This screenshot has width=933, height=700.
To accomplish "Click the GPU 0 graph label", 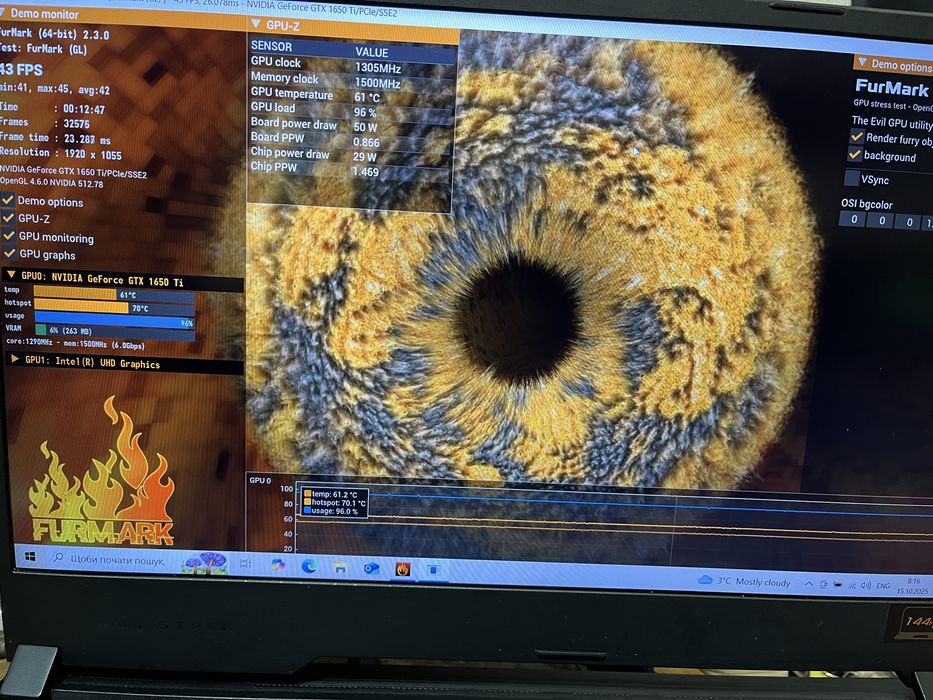I will pos(260,480).
